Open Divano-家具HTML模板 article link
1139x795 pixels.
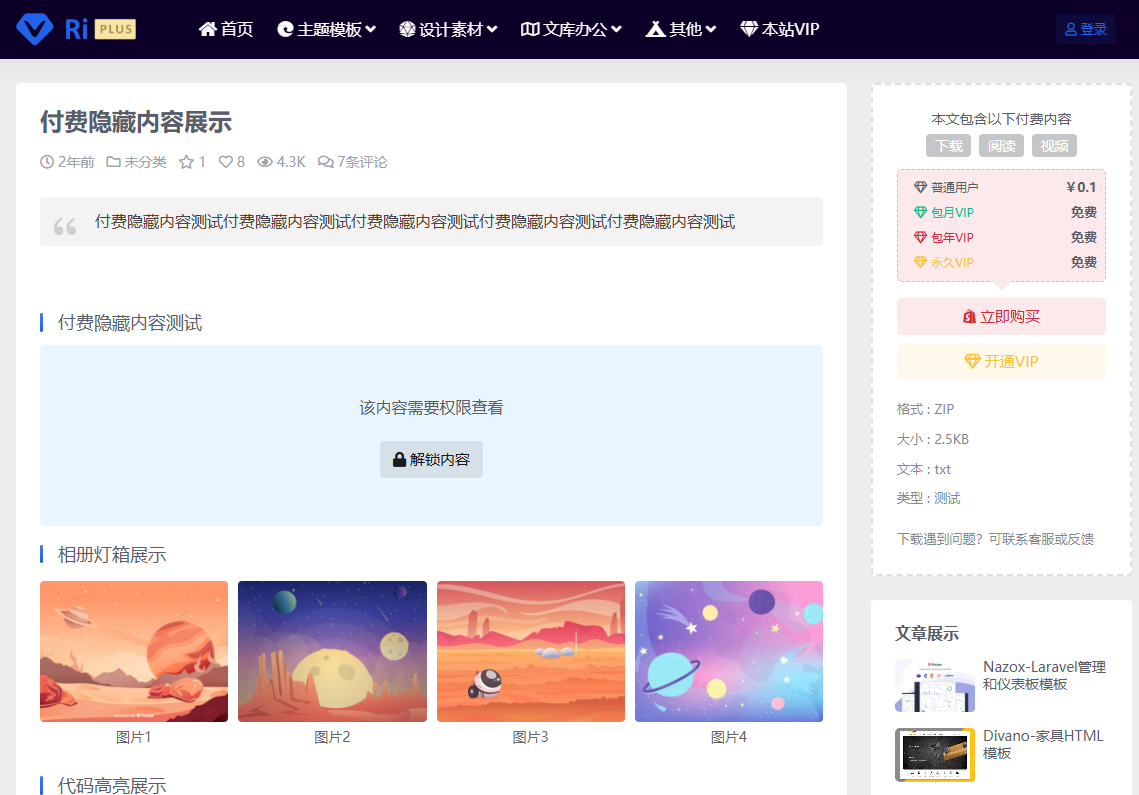pyautogui.click(x=1043, y=745)
